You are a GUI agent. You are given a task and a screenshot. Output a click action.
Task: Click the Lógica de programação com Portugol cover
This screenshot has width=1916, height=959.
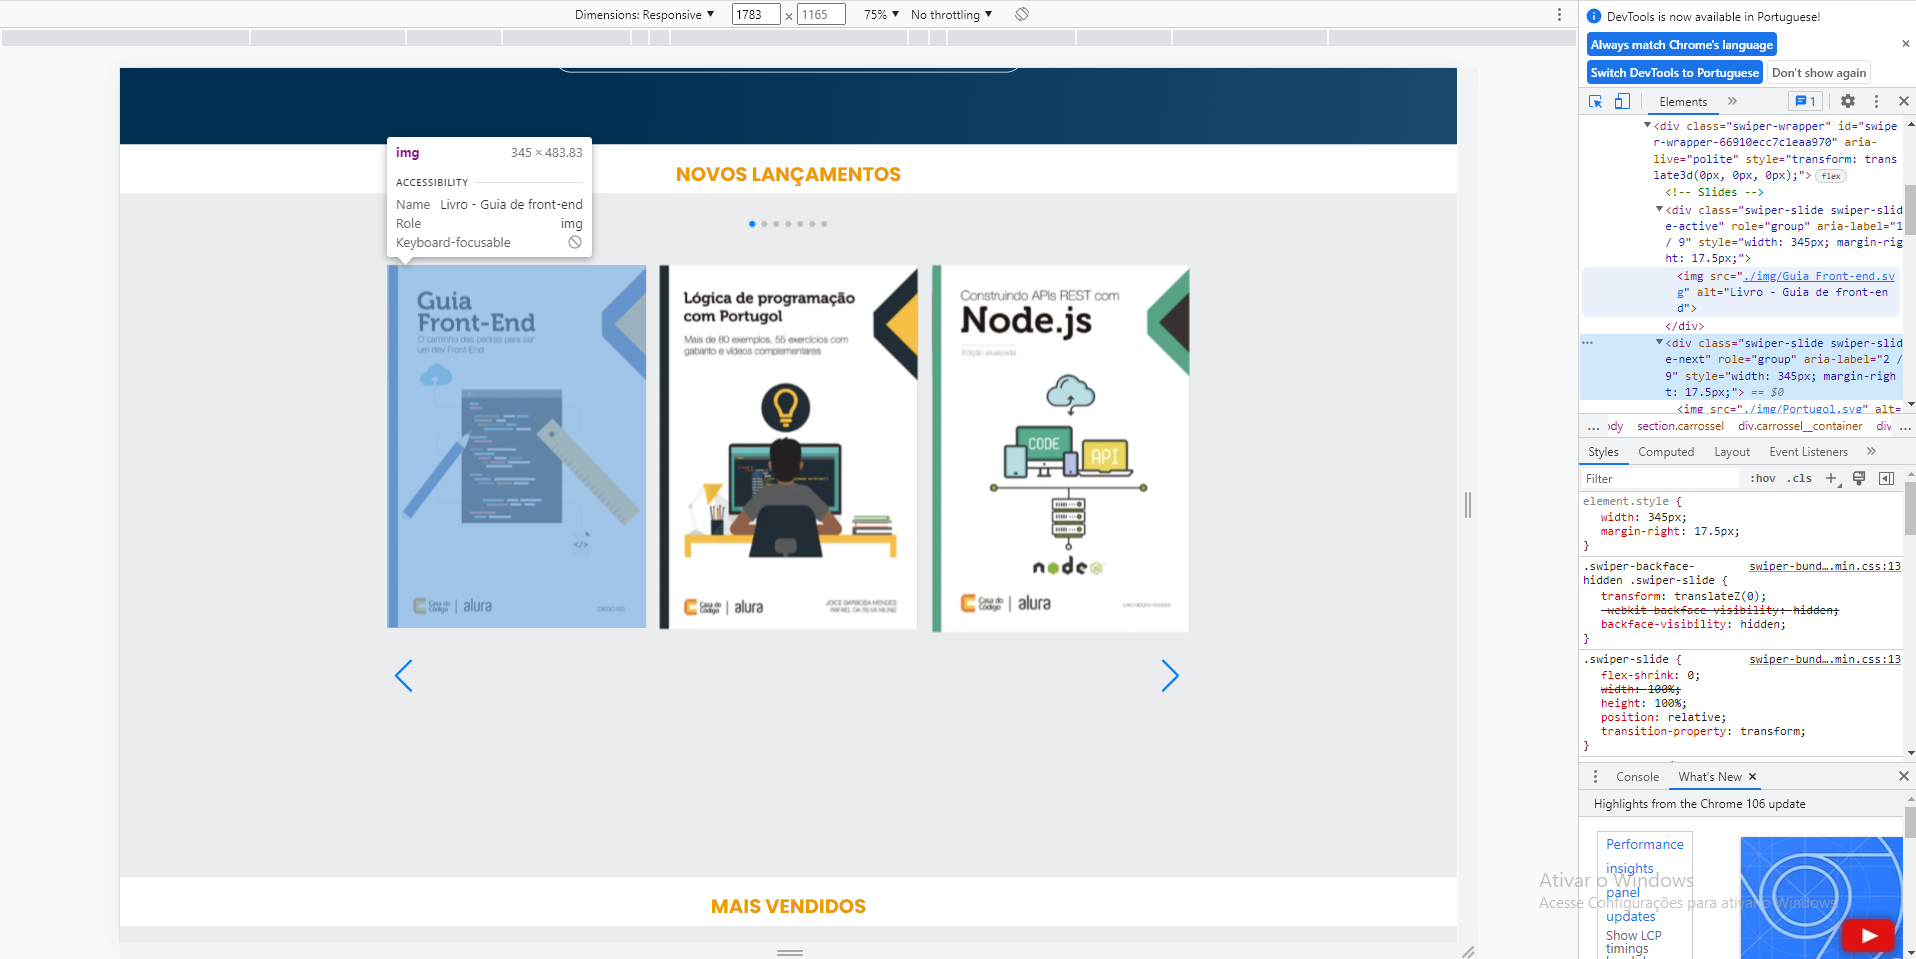(x=788, y=446)
